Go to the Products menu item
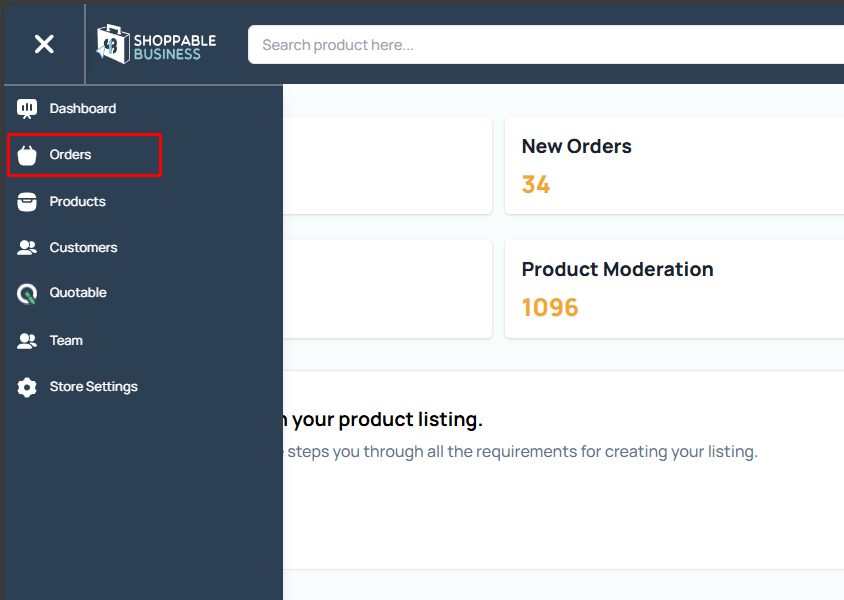The height and width of the screenshot is (600, 844). point(78,201)
